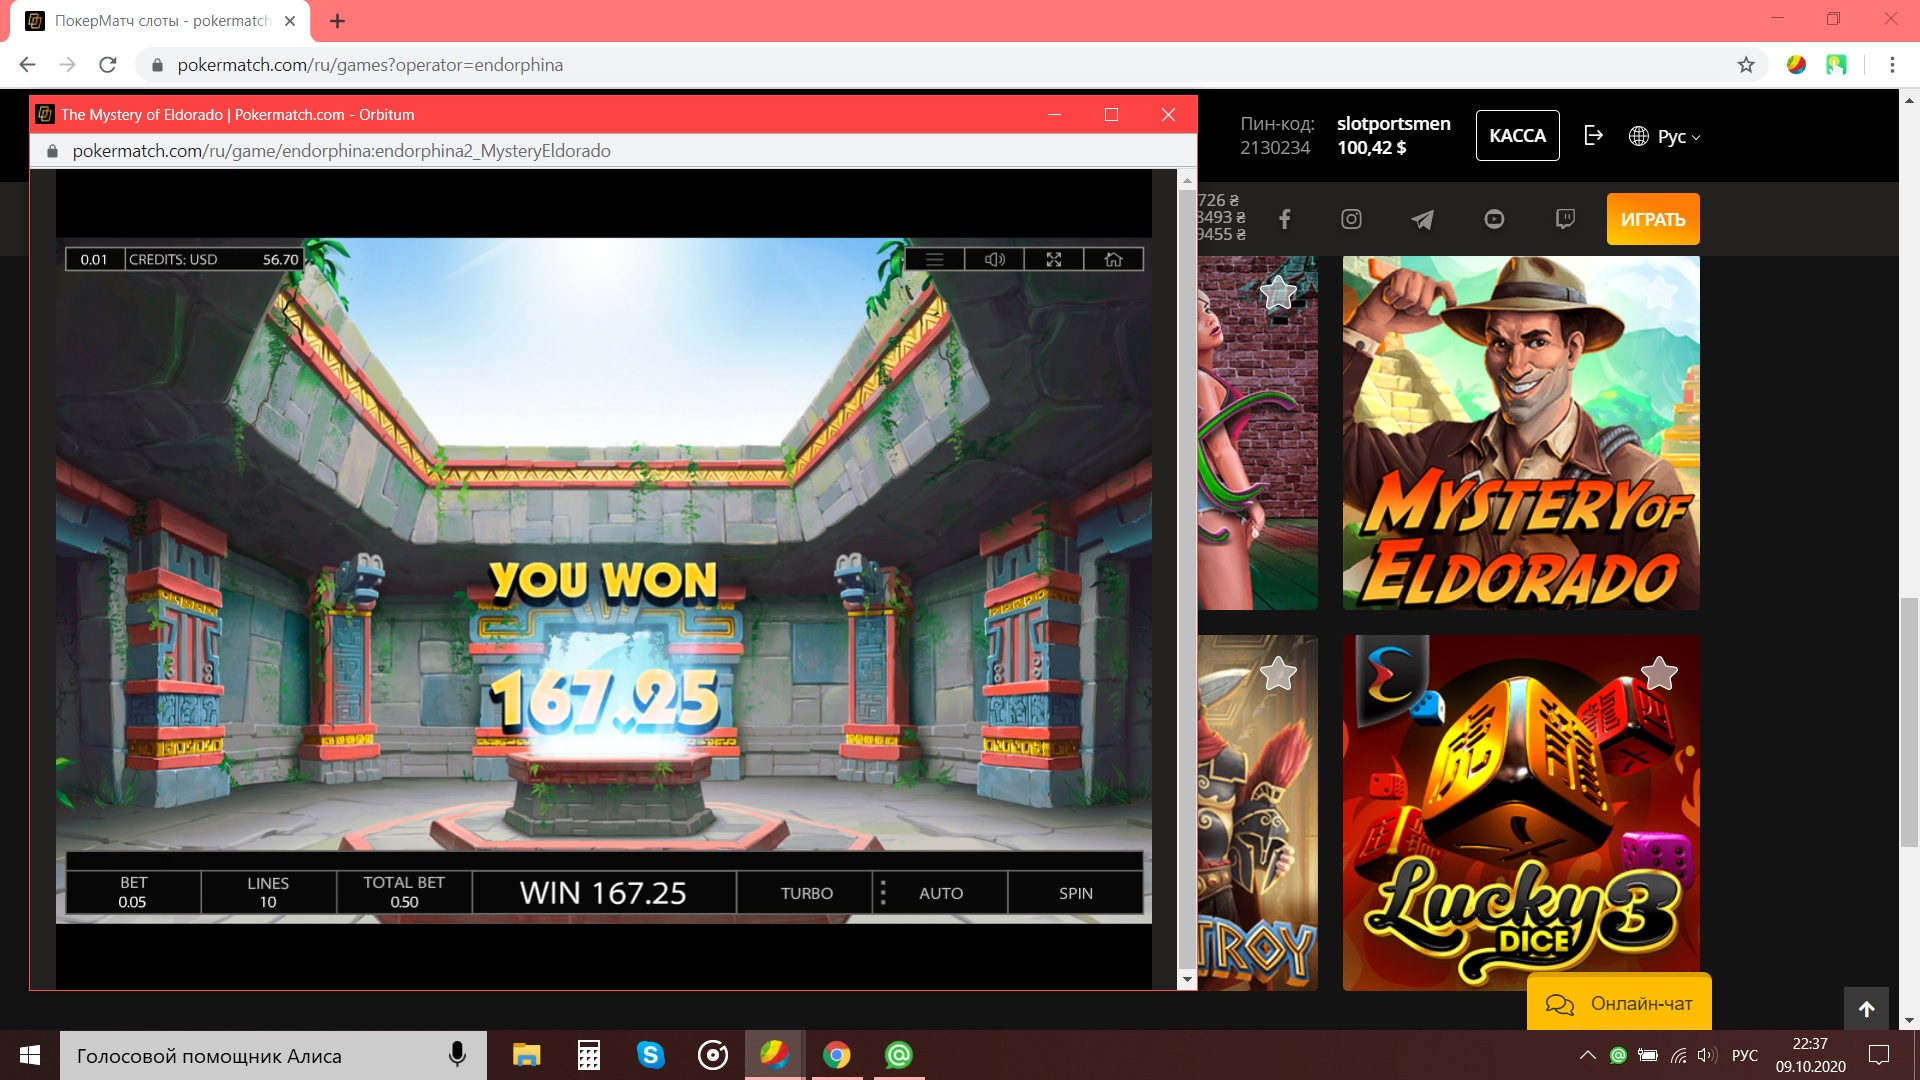This screenshot has width=1920, height=1080.
Task: Open the browser three-dot menu
Action: [1892, 65]
